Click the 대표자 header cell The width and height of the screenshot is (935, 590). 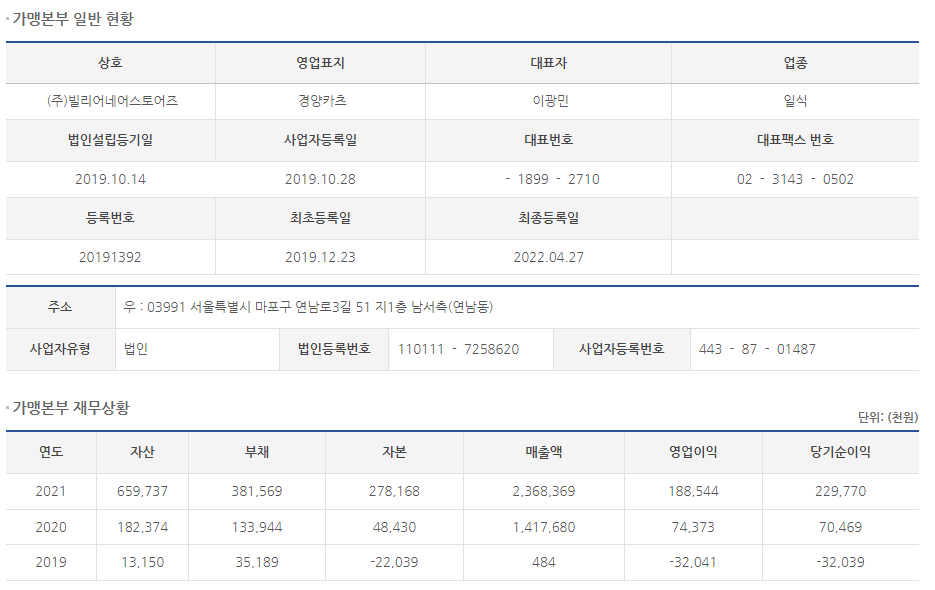click(549, 63)
